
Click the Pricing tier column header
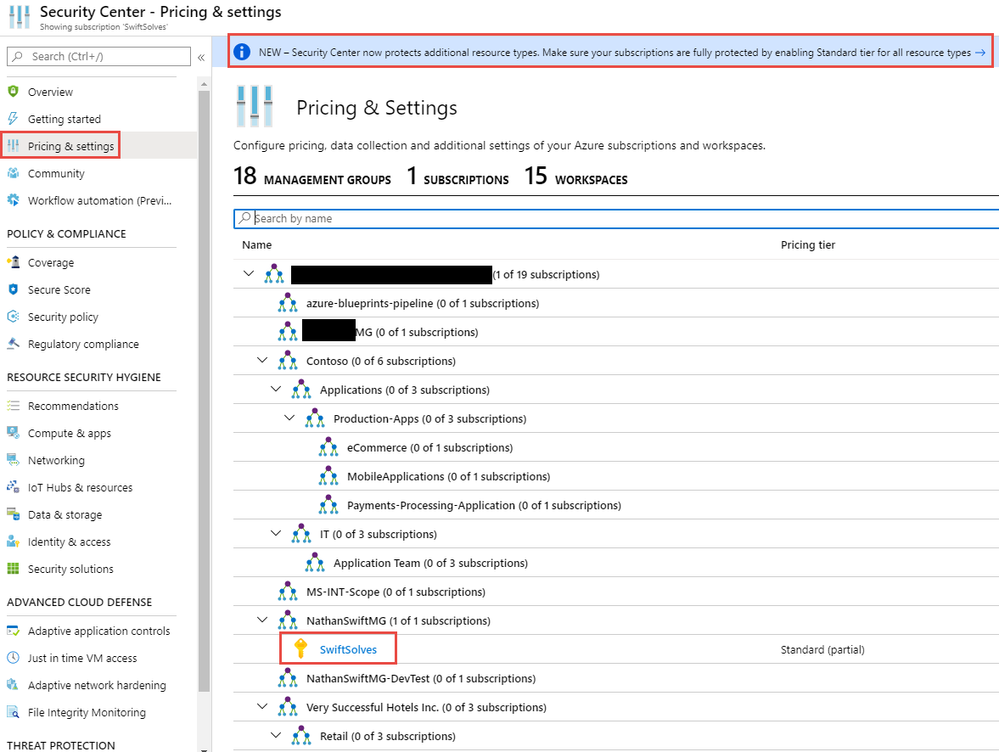click(x=808, y=245)
